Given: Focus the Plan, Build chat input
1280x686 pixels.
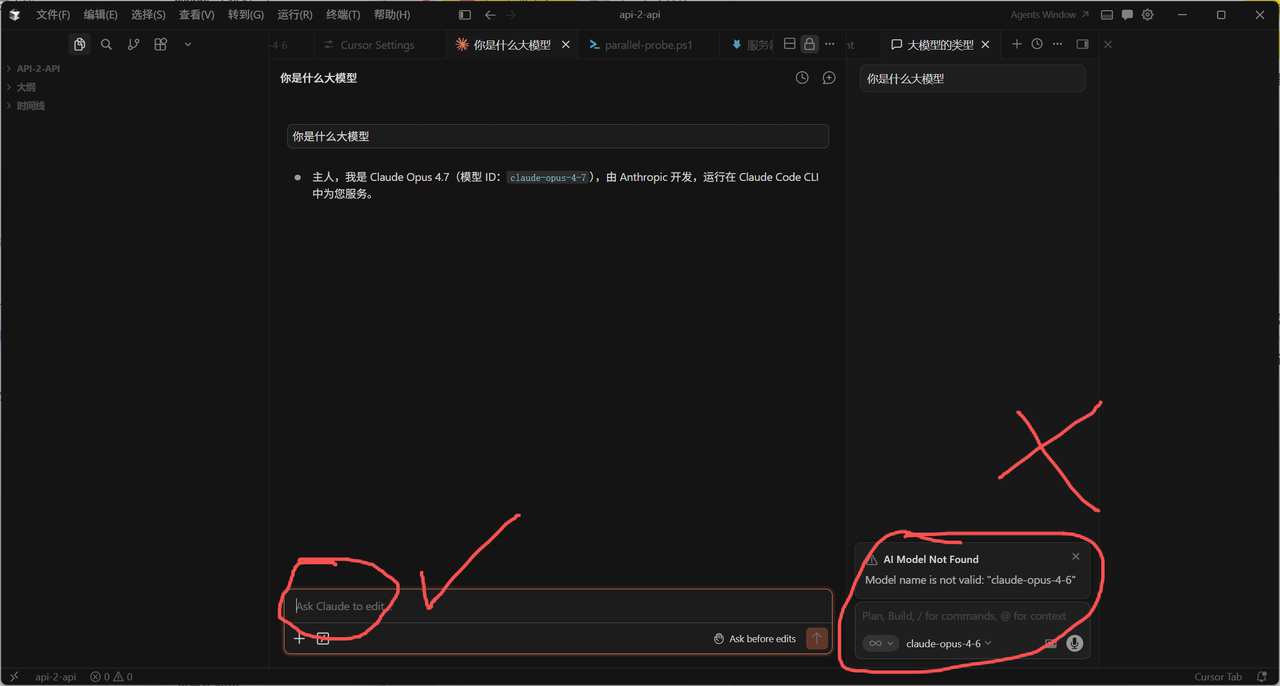Looking at the screenshot, I should [972, 616].
